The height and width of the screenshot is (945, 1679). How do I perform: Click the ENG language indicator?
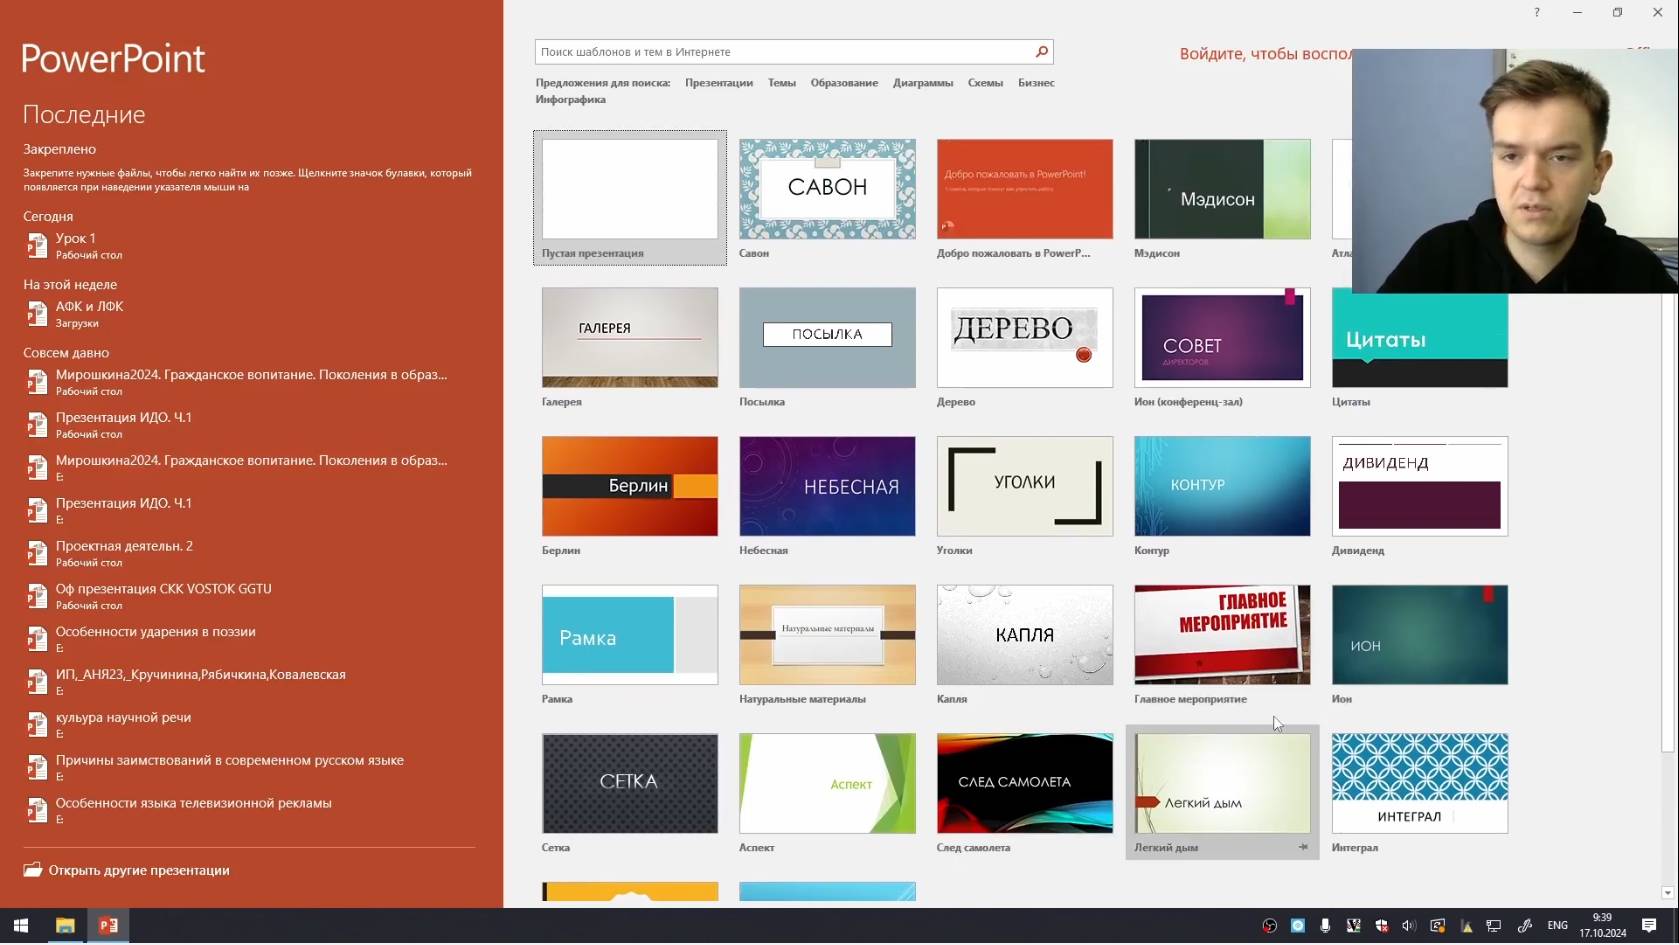click(1557, 926)
